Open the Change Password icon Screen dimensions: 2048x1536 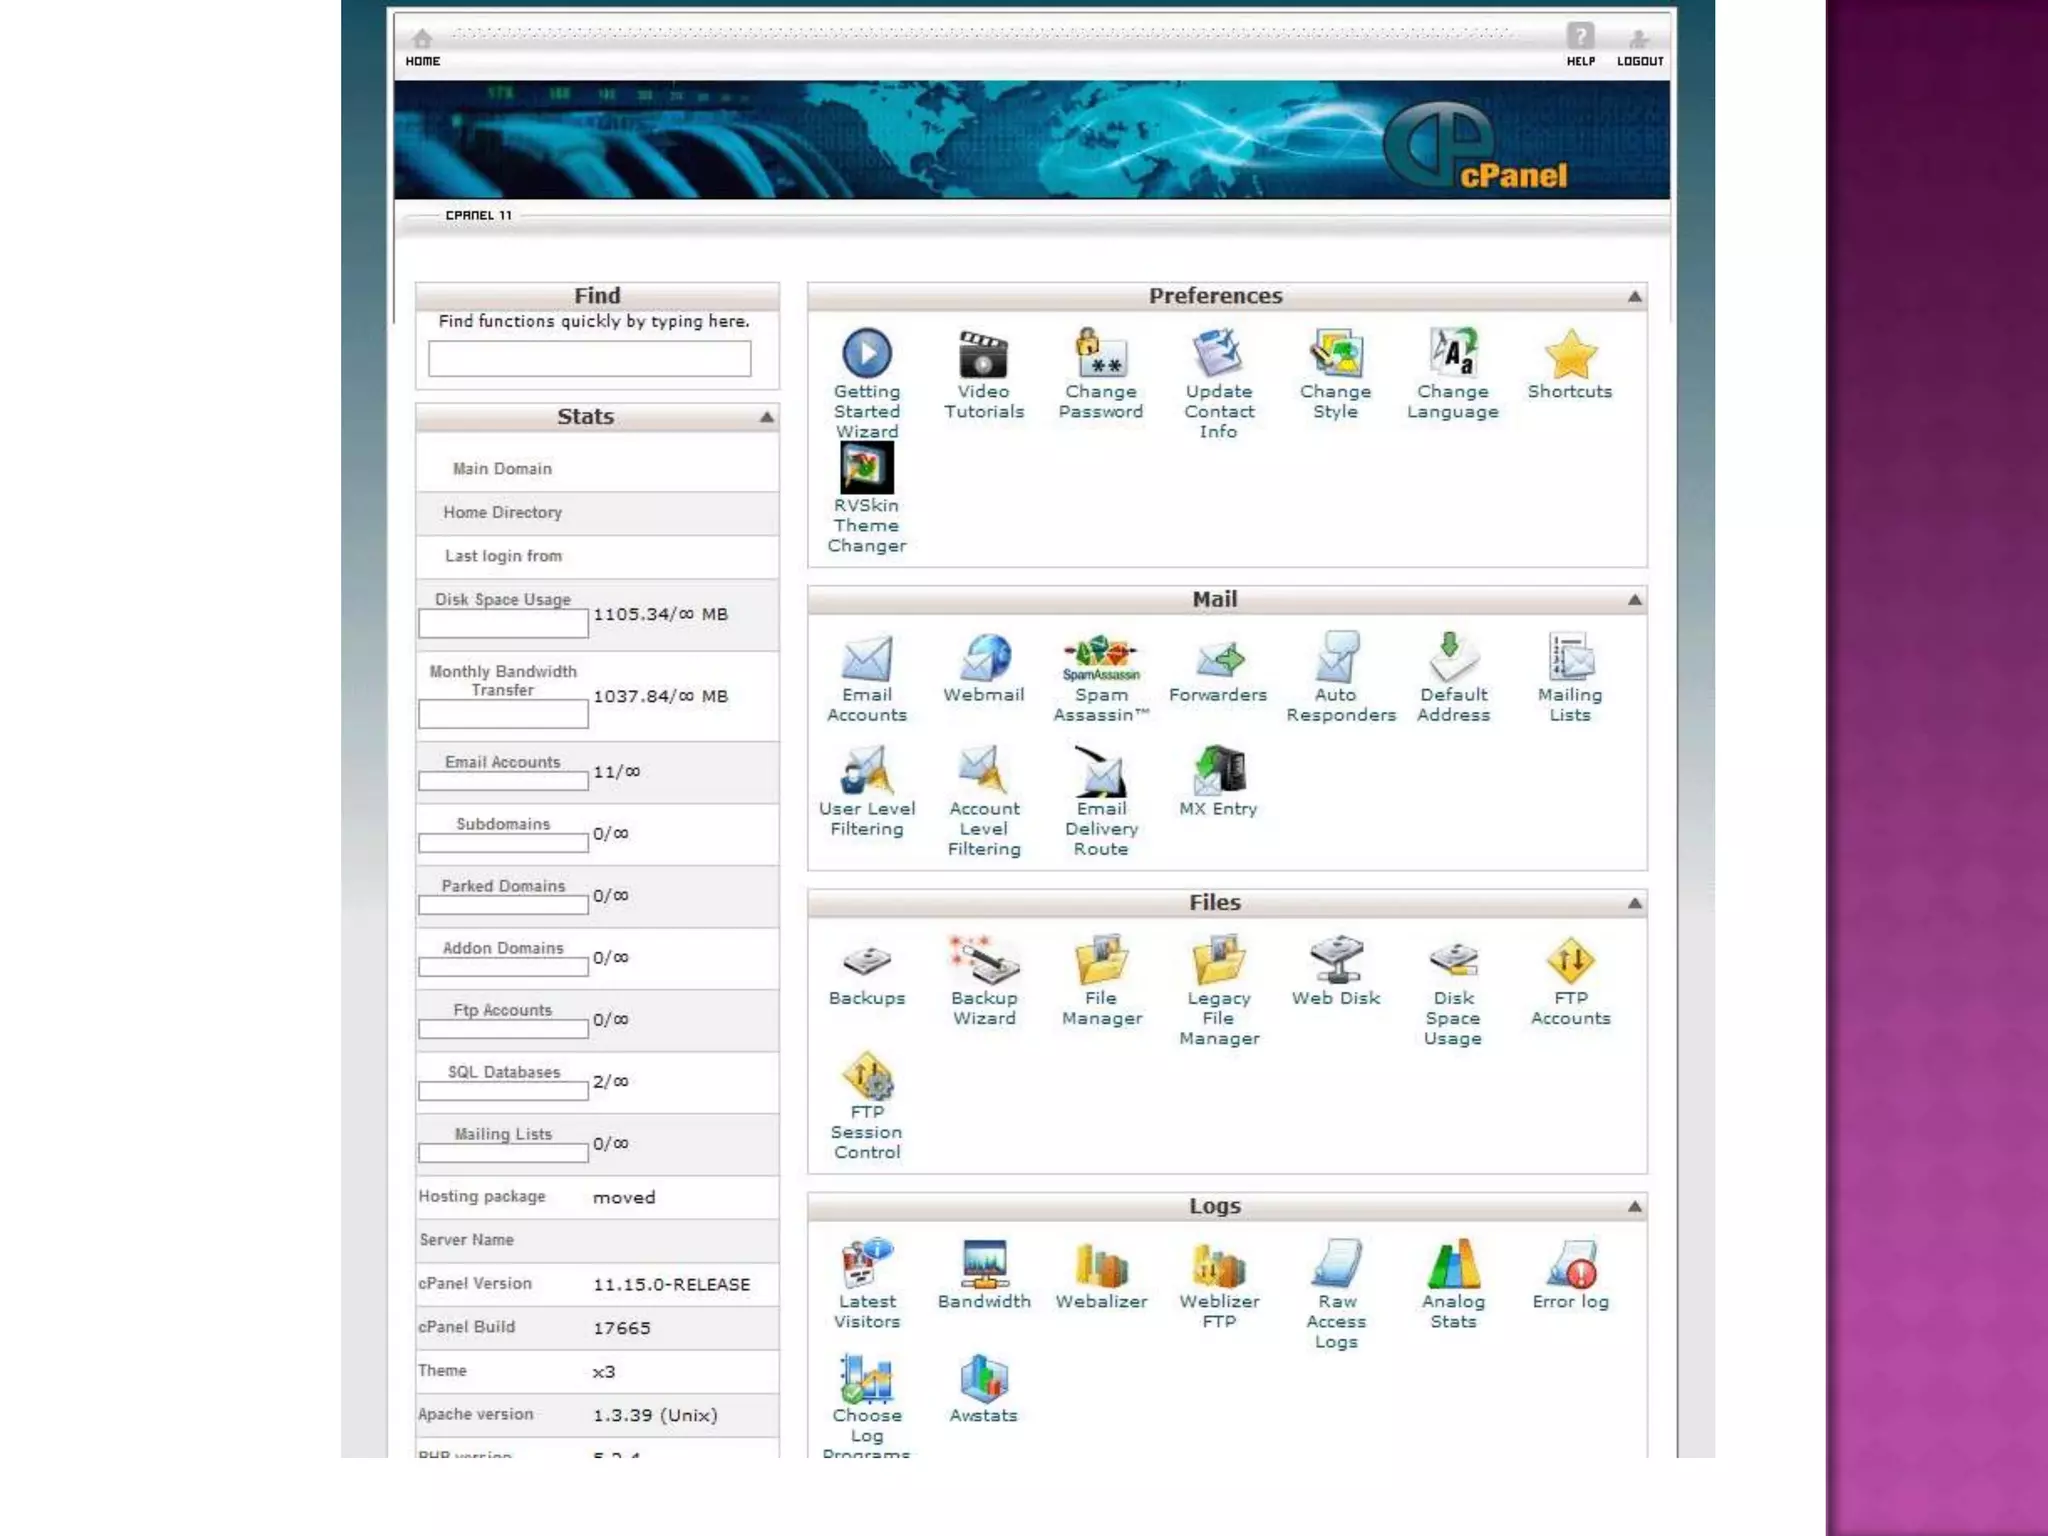point(1101,355)
